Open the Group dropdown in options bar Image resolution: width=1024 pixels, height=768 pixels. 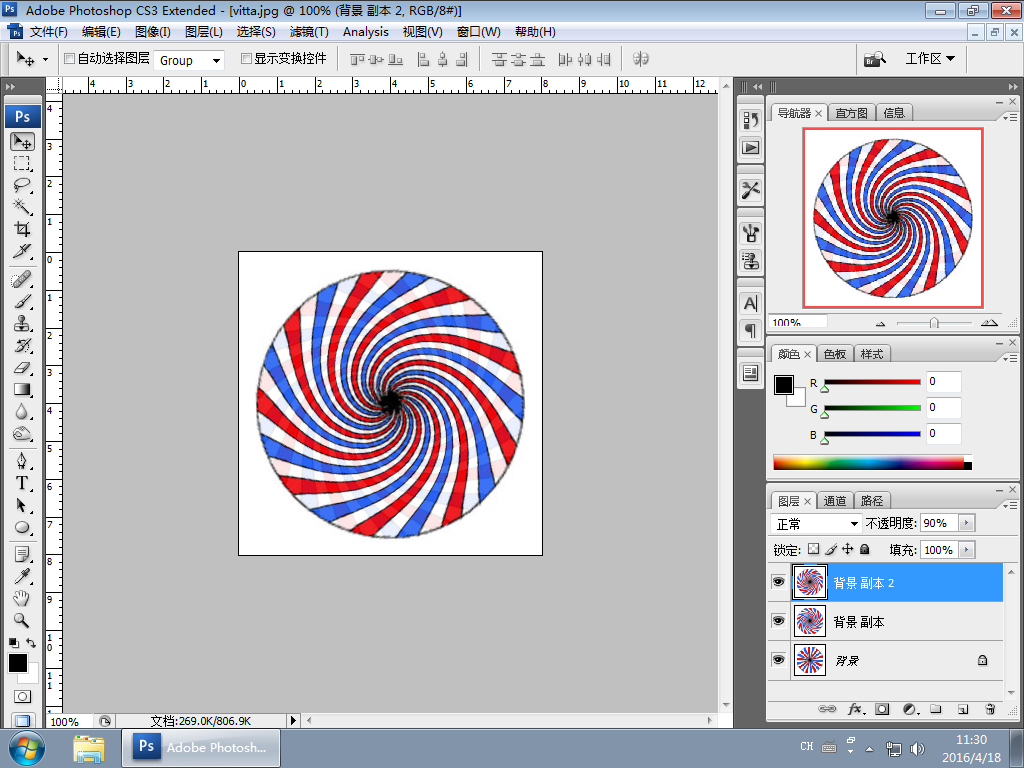click(x=190, y=60)
